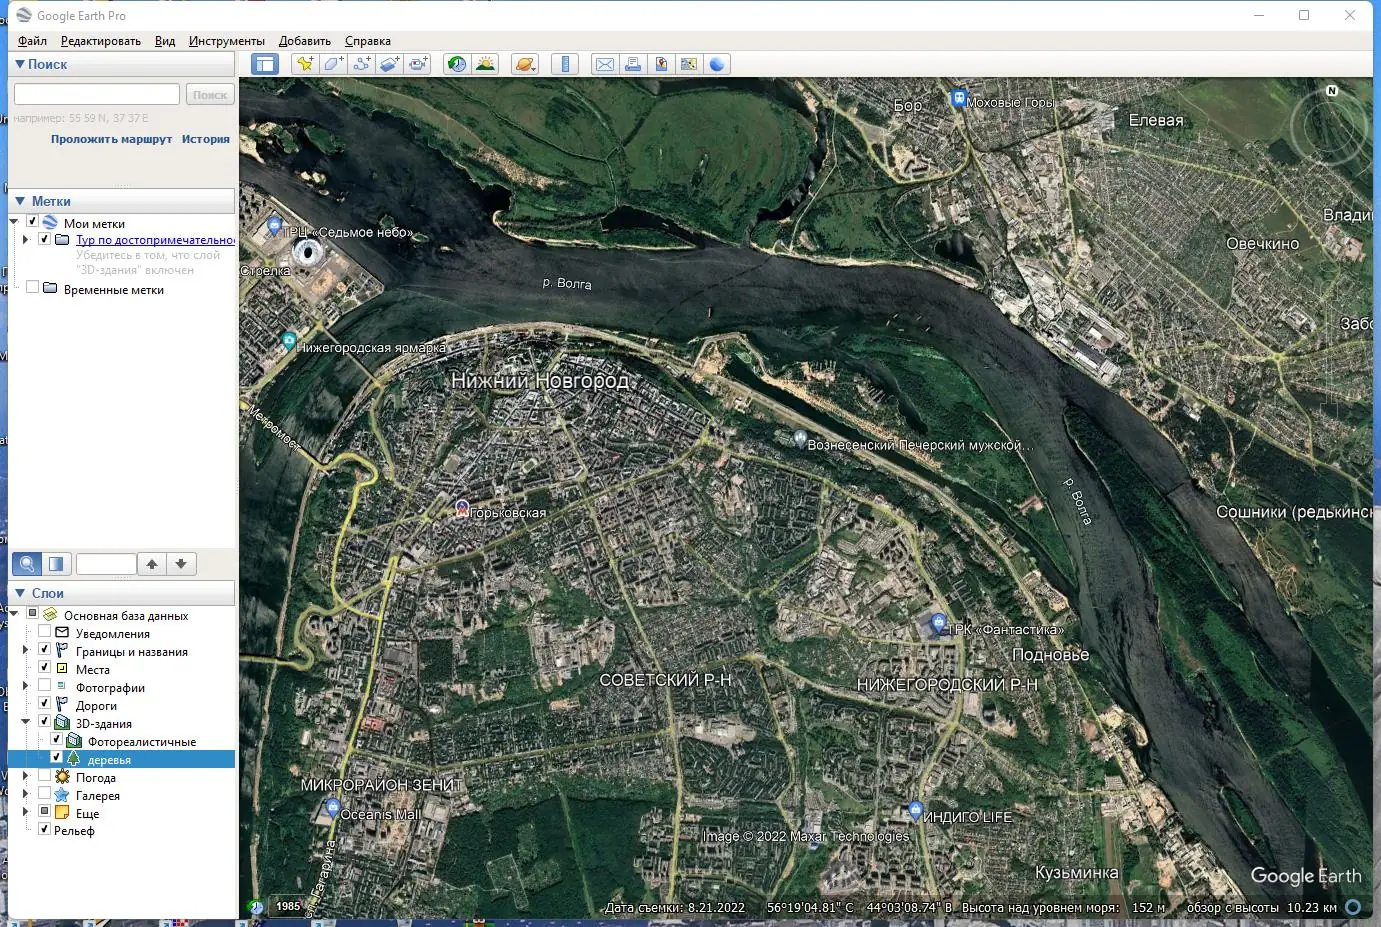Uncheck the Тур по достопримечательностям checkbox
The height and width of the screenshot is (927, 1381).
pos(44,239)
